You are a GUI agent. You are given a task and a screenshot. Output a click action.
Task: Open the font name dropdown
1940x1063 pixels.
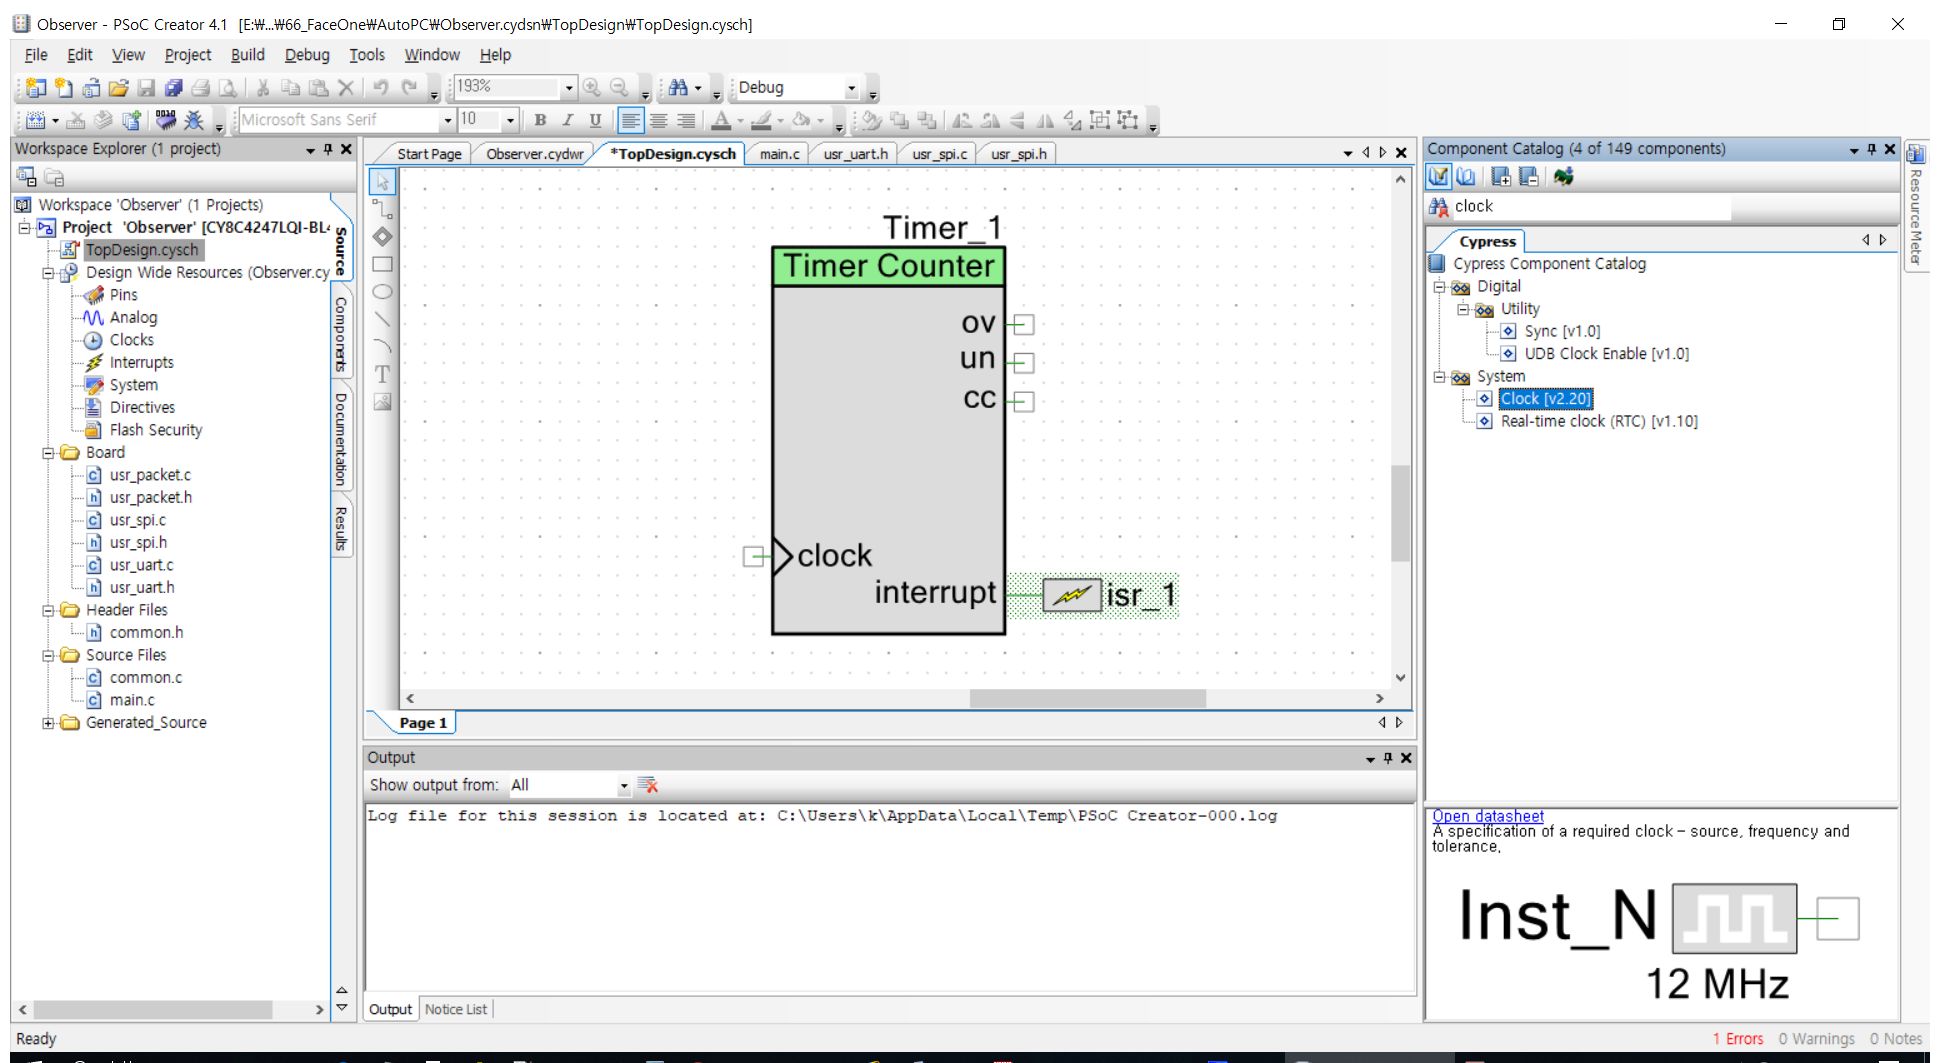click(447, 120)
